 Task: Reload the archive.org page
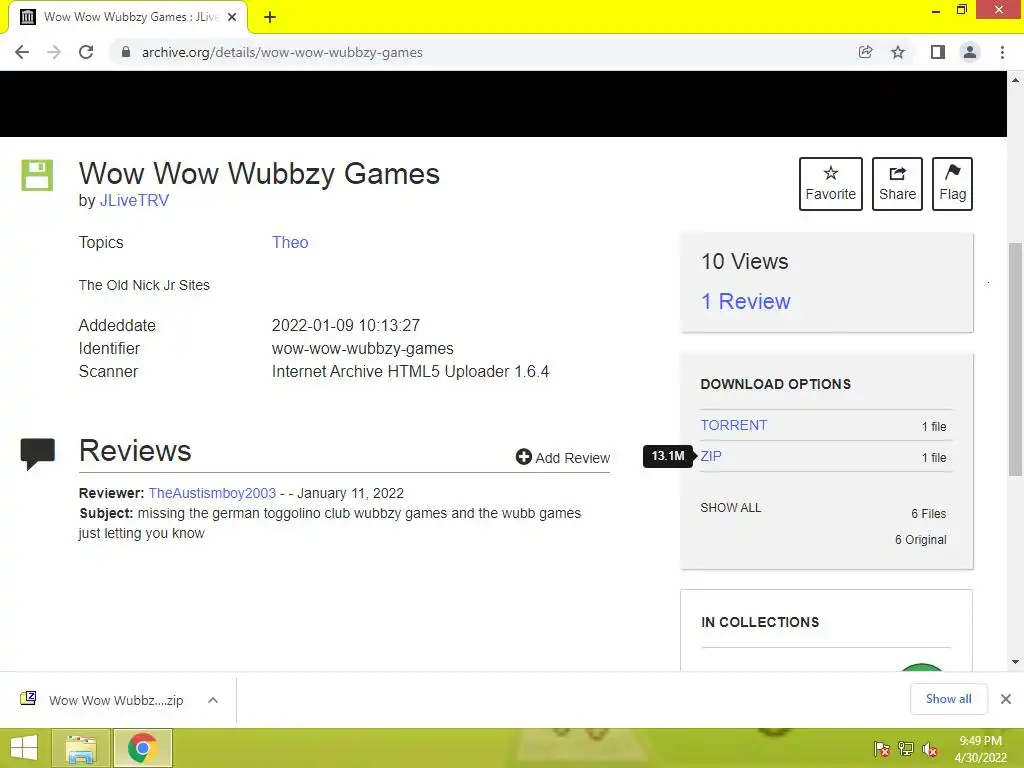(x=86, y=52)
